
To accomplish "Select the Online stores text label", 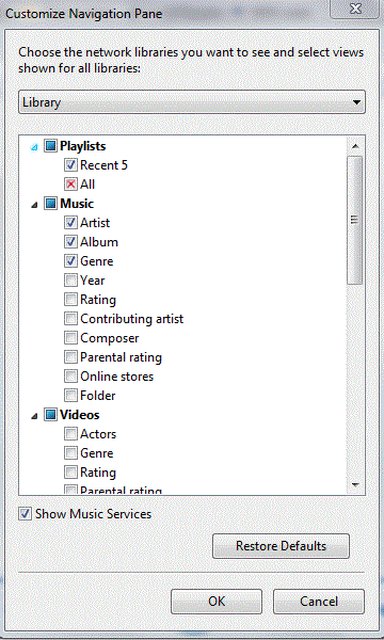I will [117, 376].
